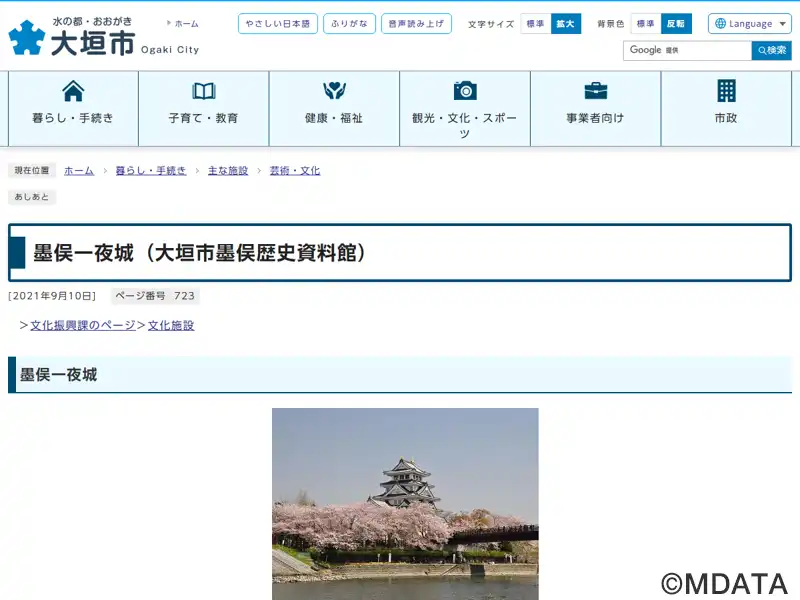Screen dimensions: 800x600
Task: Click the 検索 search button
Action: pos(771,51)
